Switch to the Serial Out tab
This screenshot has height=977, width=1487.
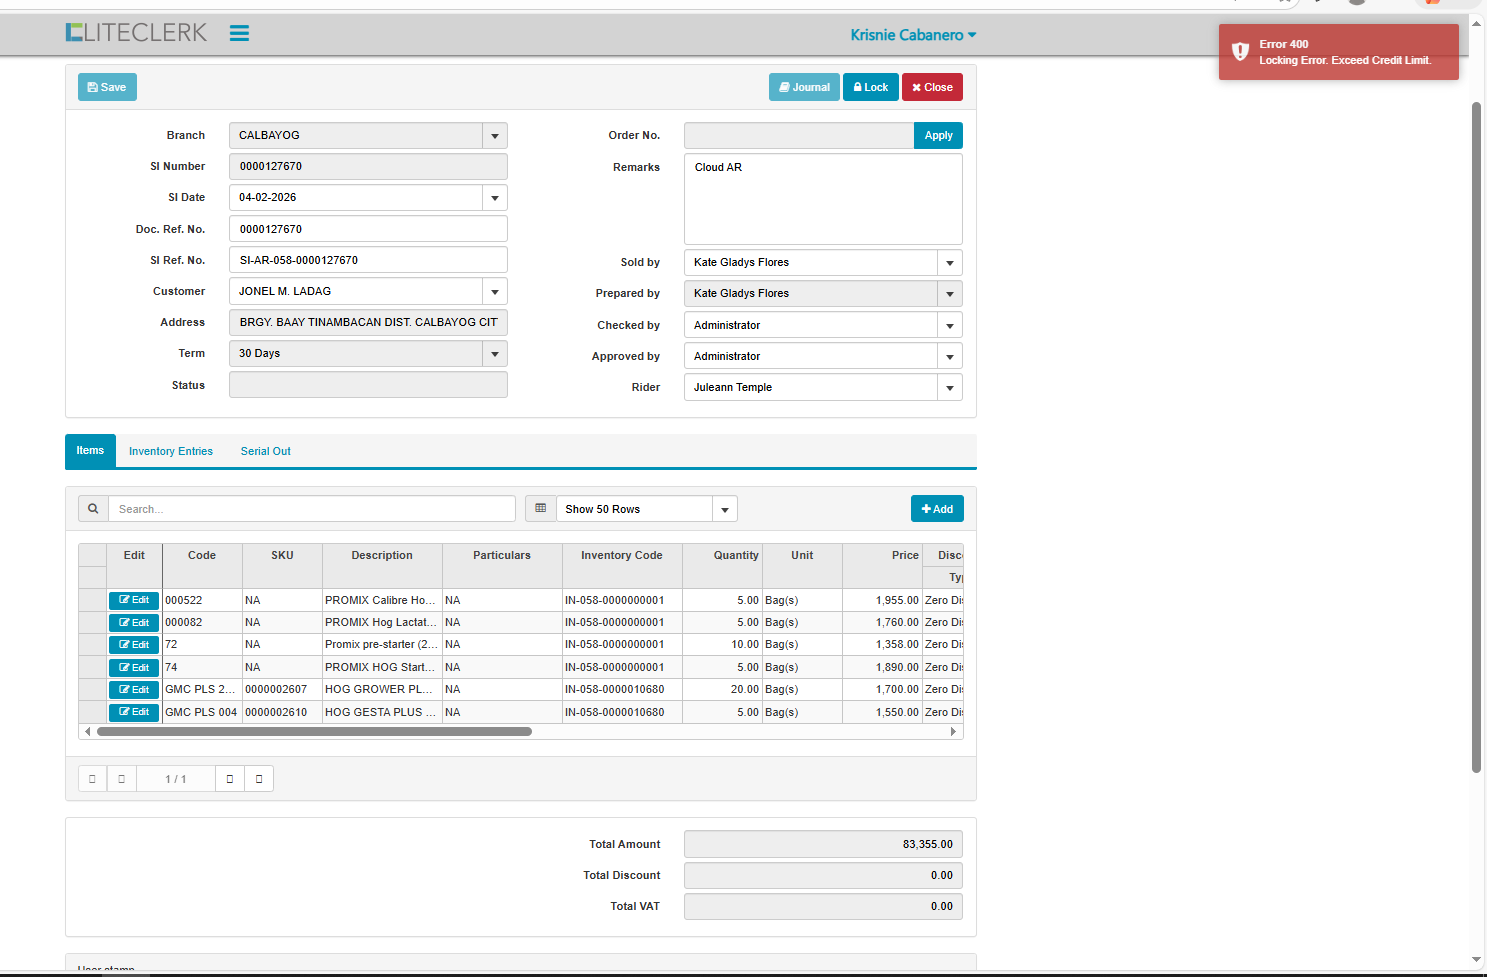point(265,452)
